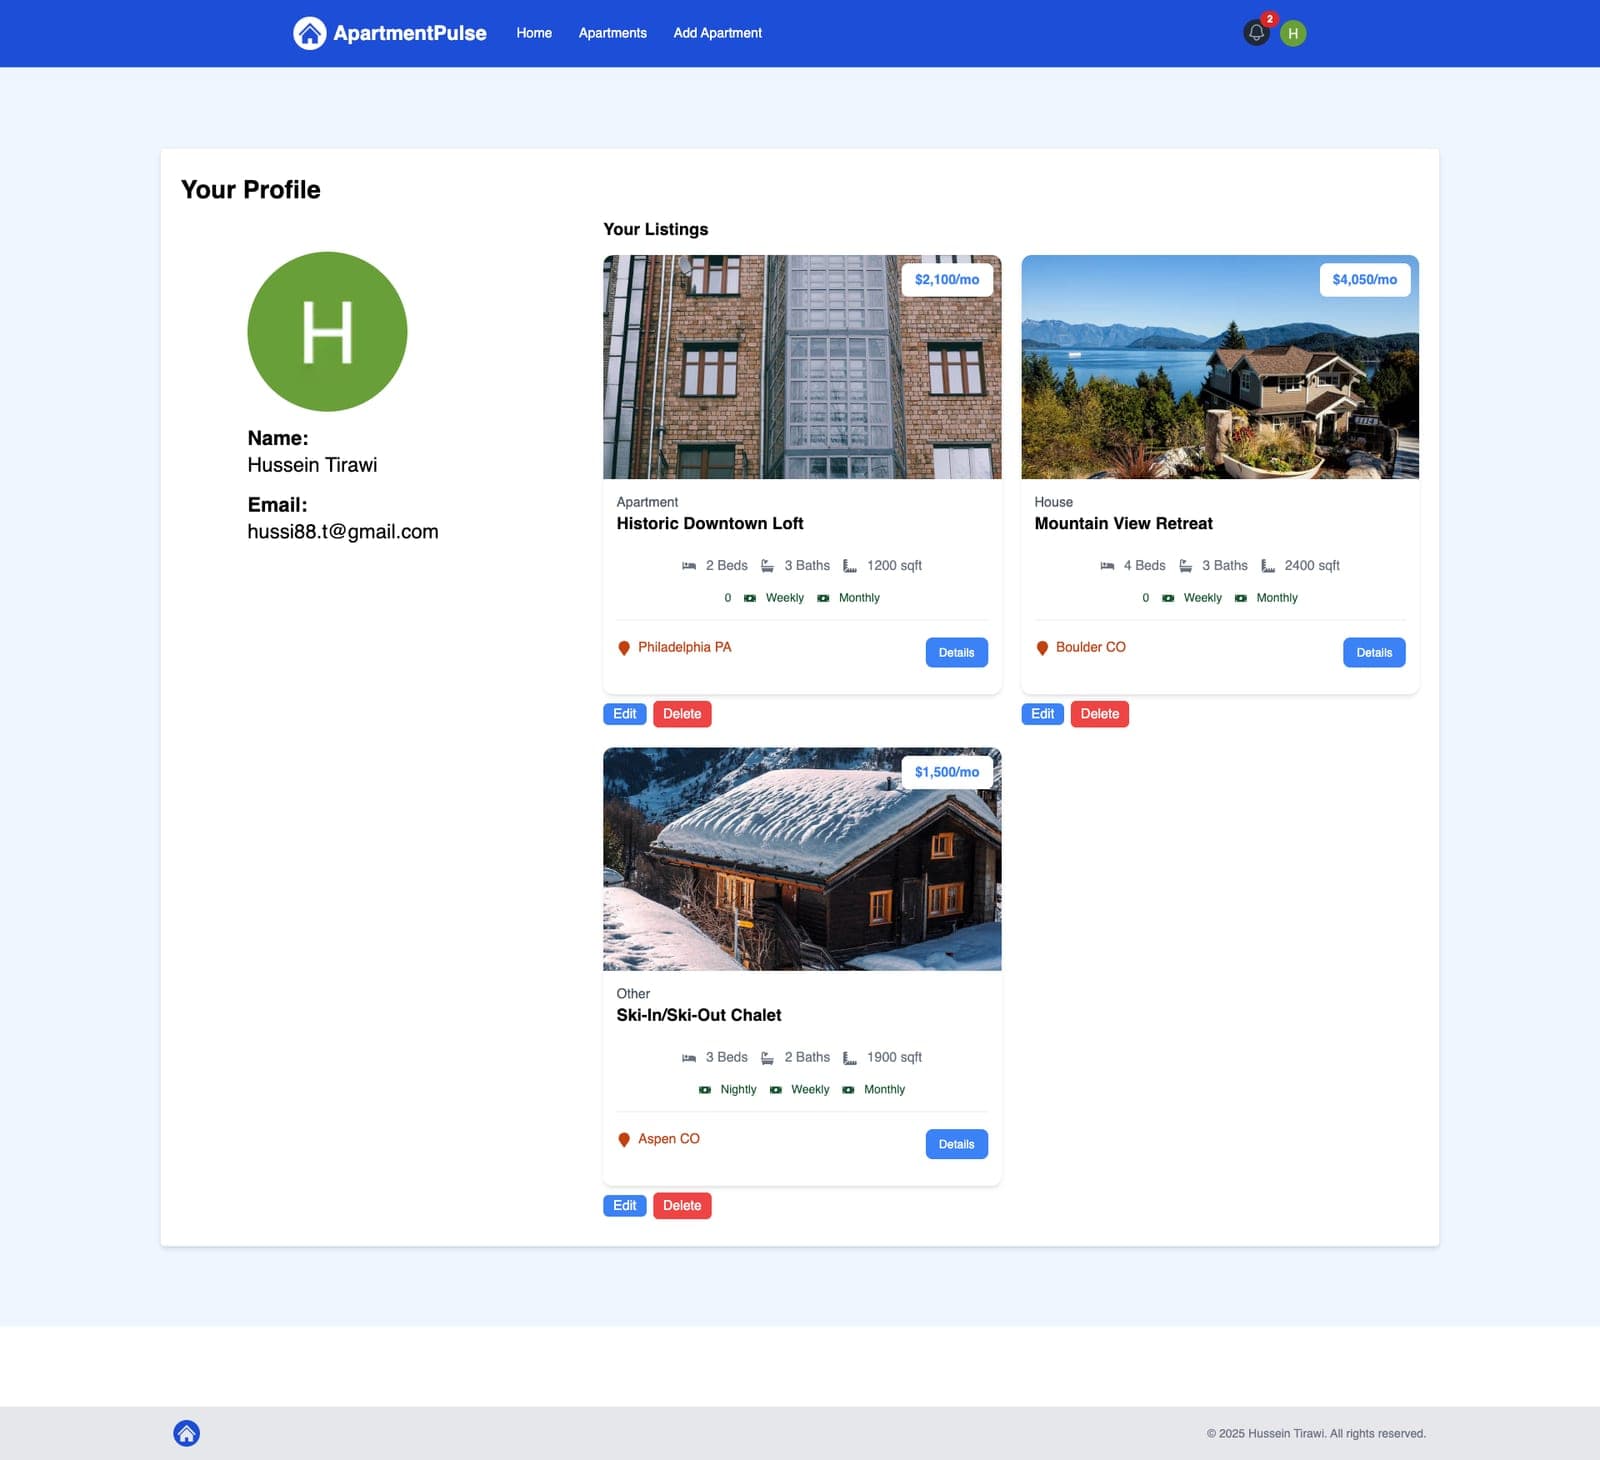
Task: Edit the Ski-In/Ski-Out Chalet listing
Action: tap(624, 1206)
